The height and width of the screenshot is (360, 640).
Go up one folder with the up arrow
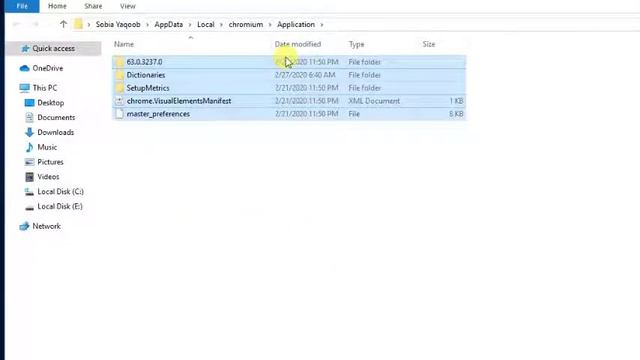pyautogui.click(x=63, y=24)
